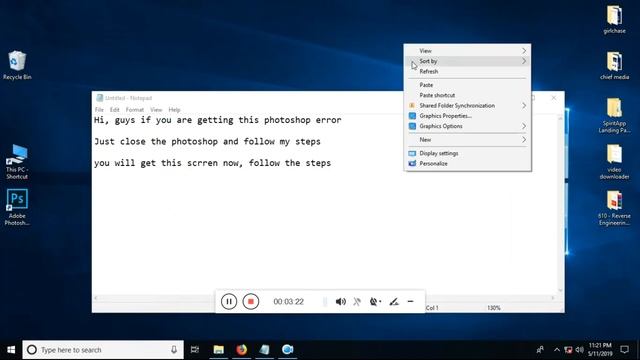
Task: Choose Paste shortcut in context menu
Action: (467, 95)
